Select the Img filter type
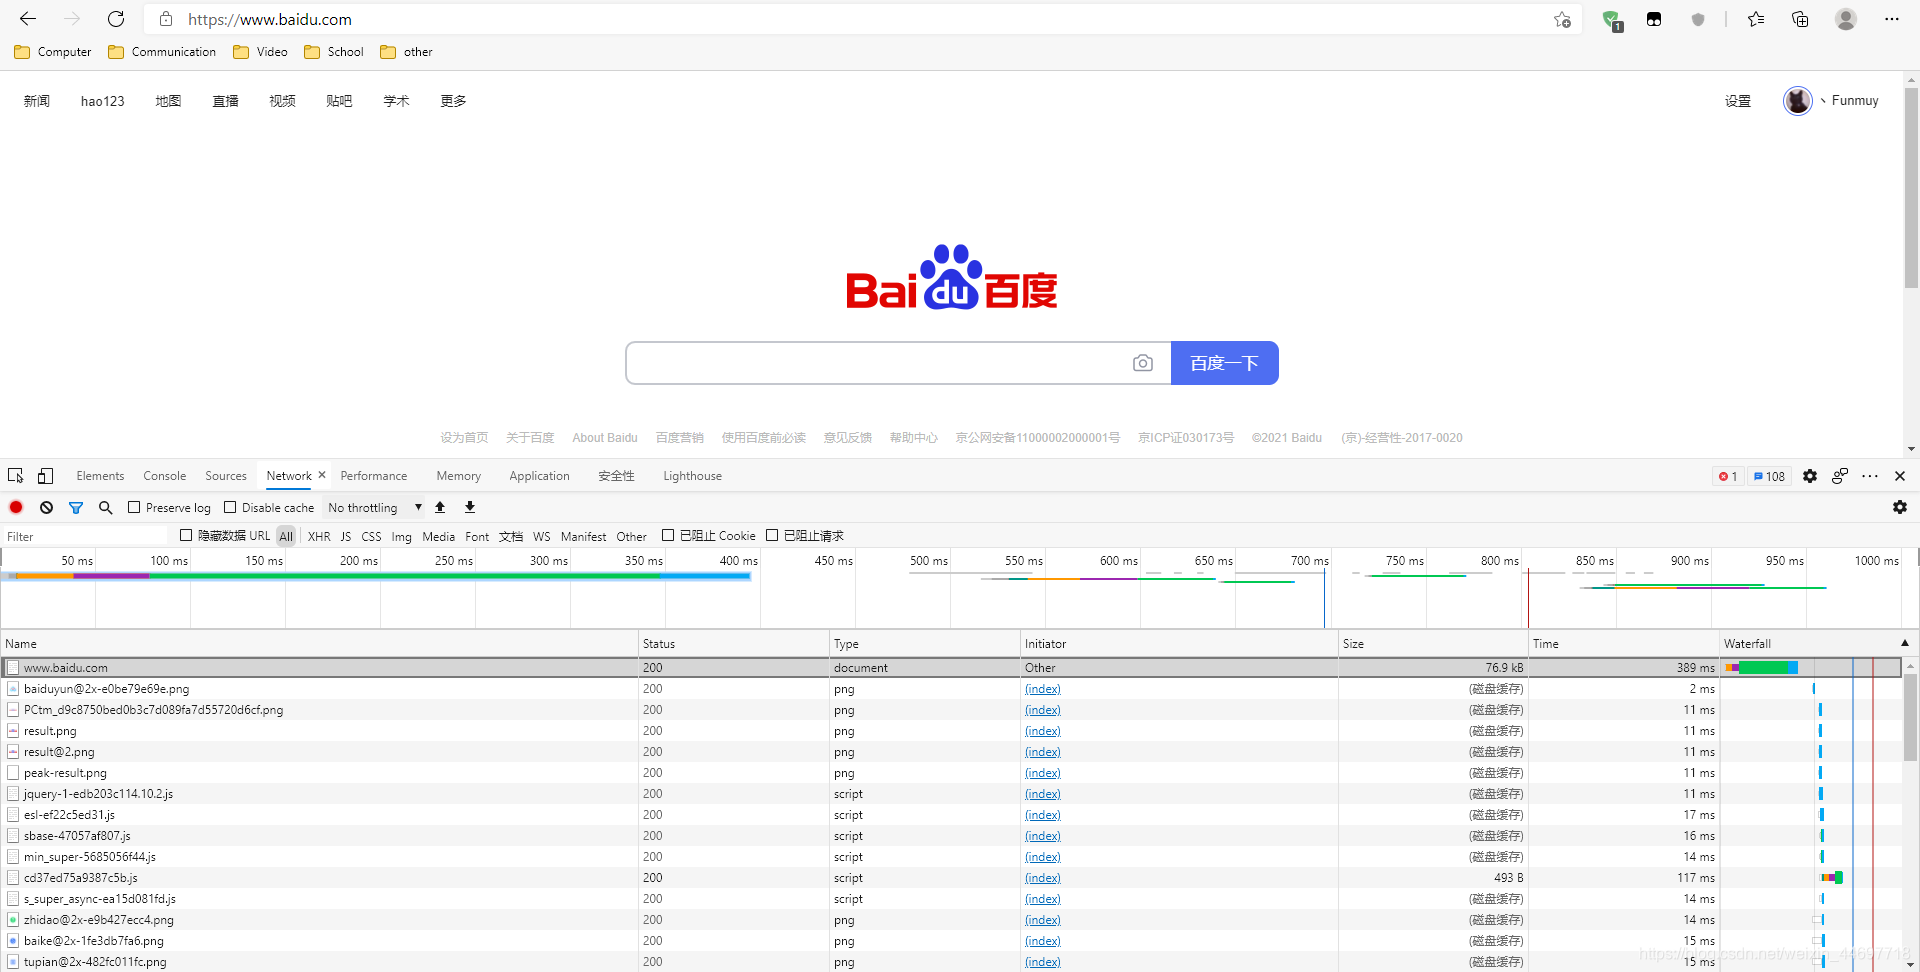The height and width of the screenshot is (972, 1920). click(x=401, y=536)
